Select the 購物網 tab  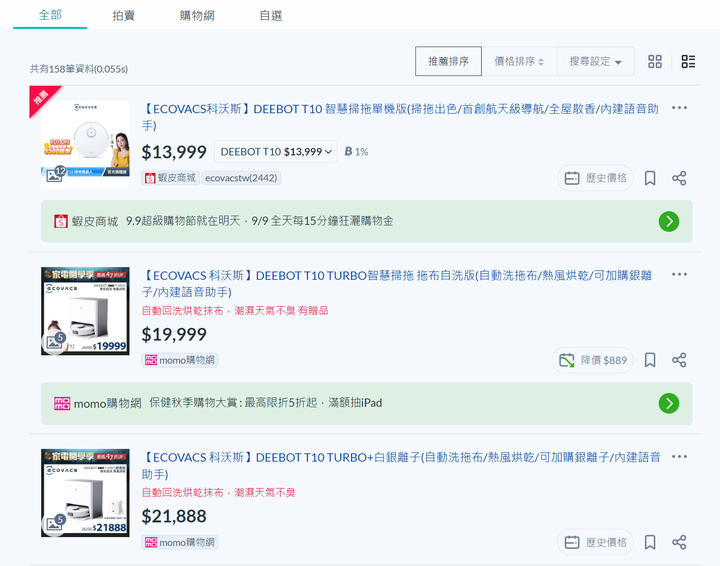coord(197,16)
